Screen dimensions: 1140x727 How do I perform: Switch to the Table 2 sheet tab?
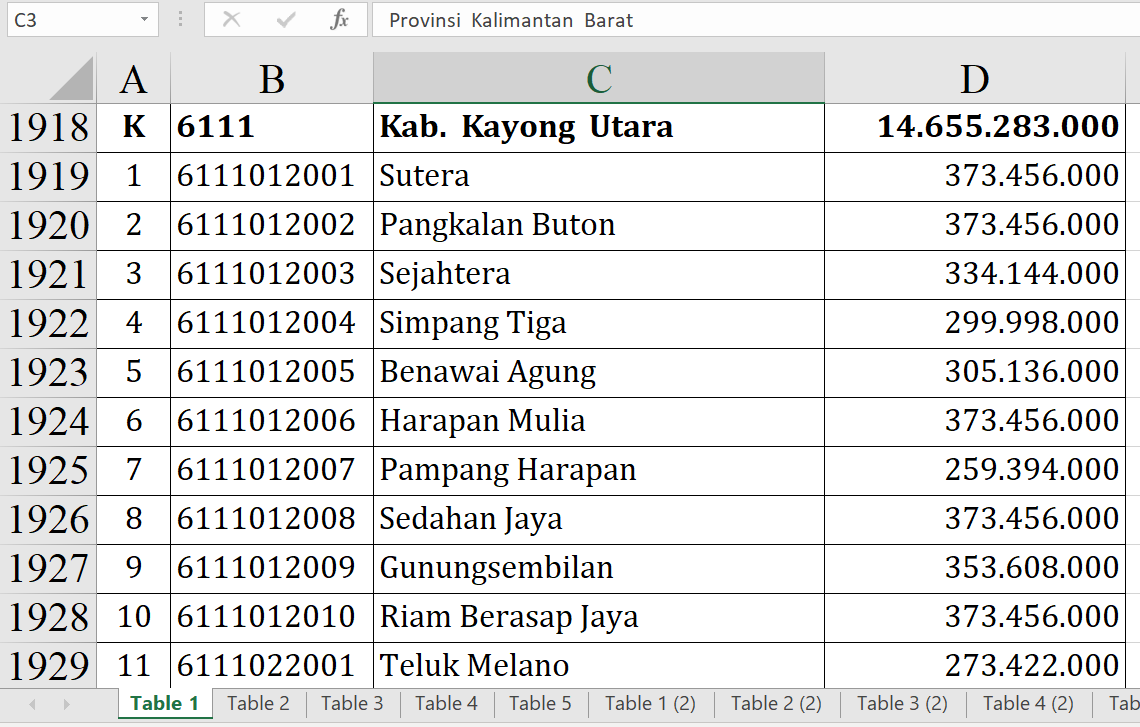pyautogui.click(x=258, y=703)
